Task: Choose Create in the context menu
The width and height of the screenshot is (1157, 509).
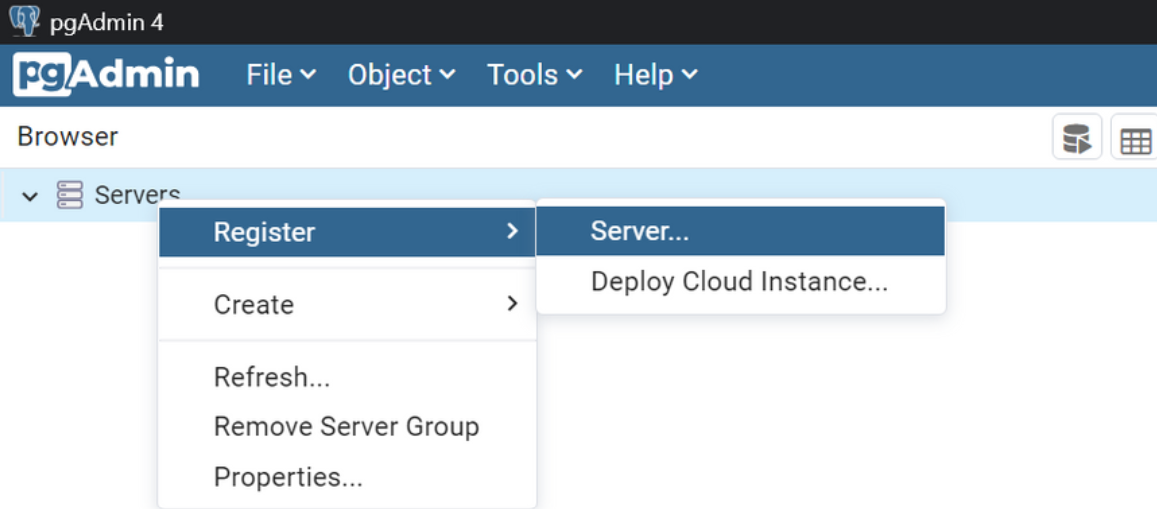Action: (x=348, y=305)
